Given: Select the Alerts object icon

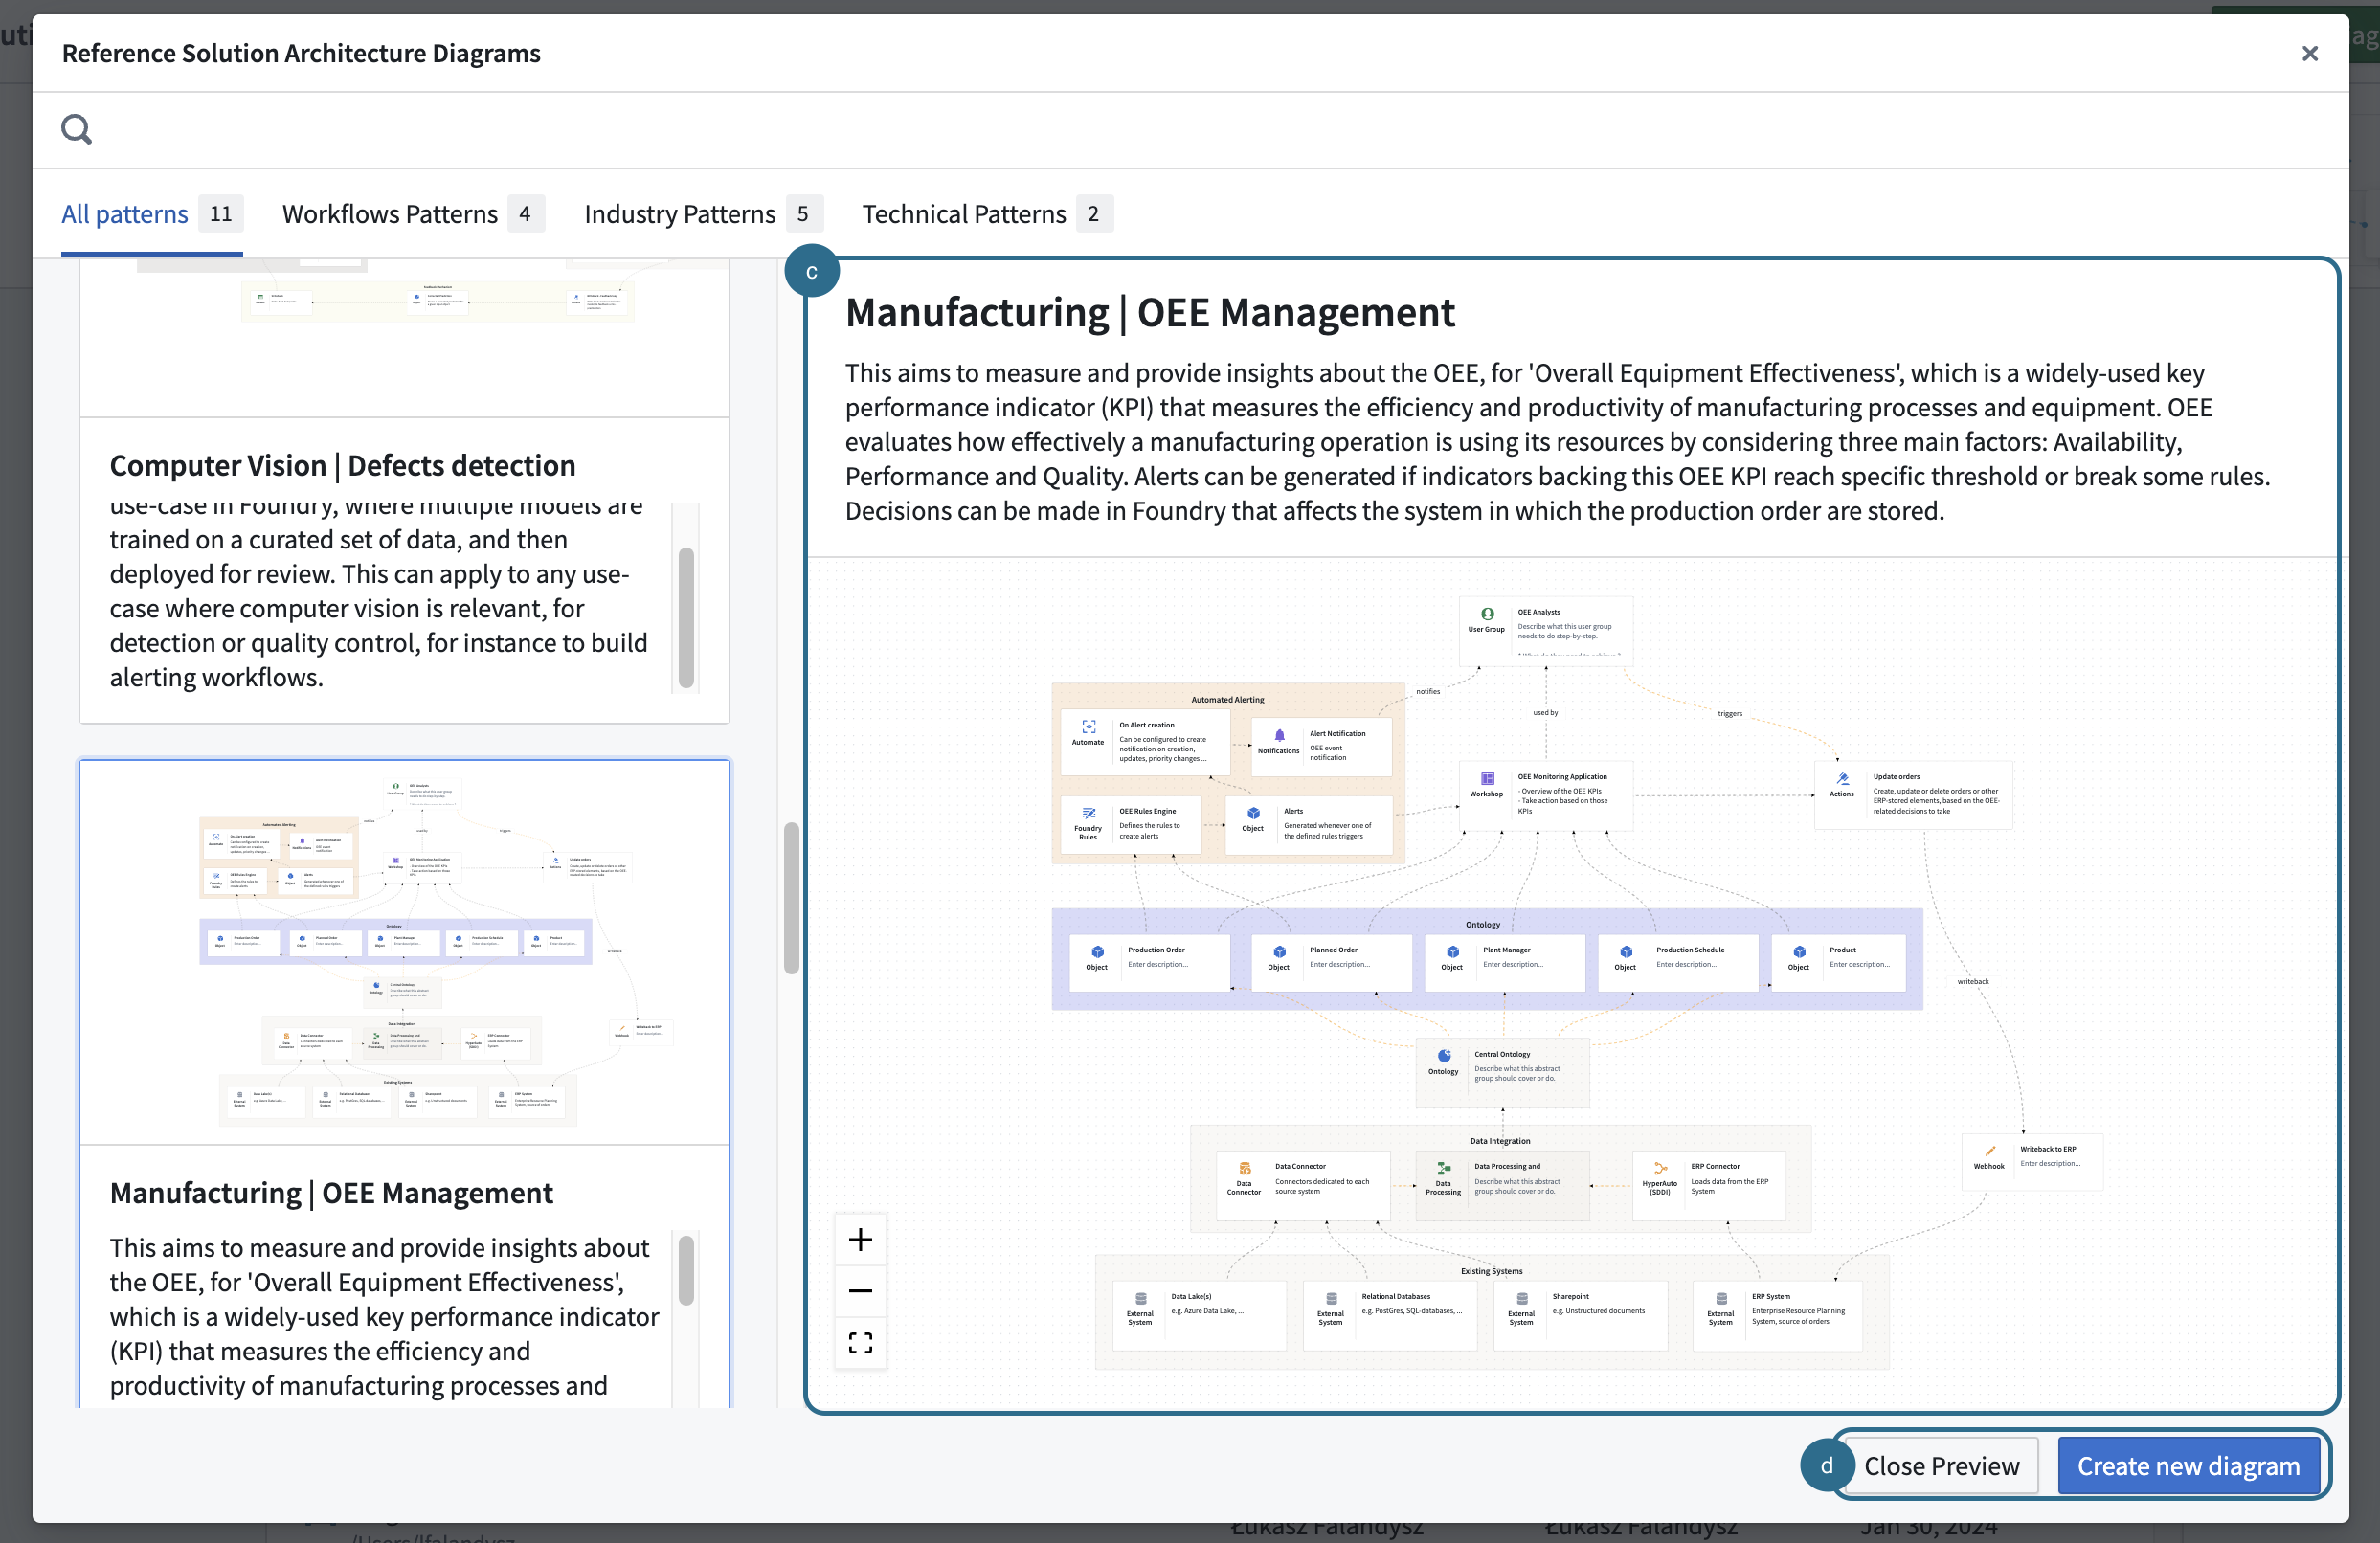Looking at the screenshot, I should click(1253, 813).
